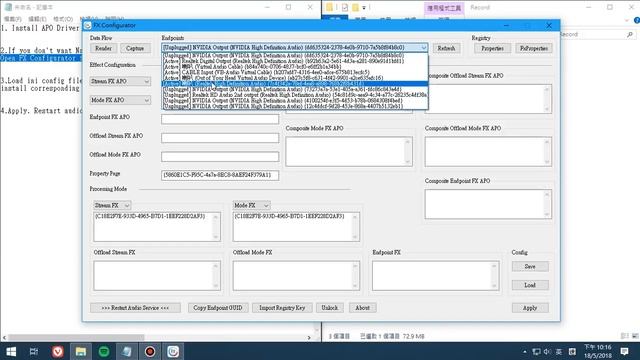
Task: Choose Realtek HD Audio 2nd output endpoint
Action: (295, 95)
